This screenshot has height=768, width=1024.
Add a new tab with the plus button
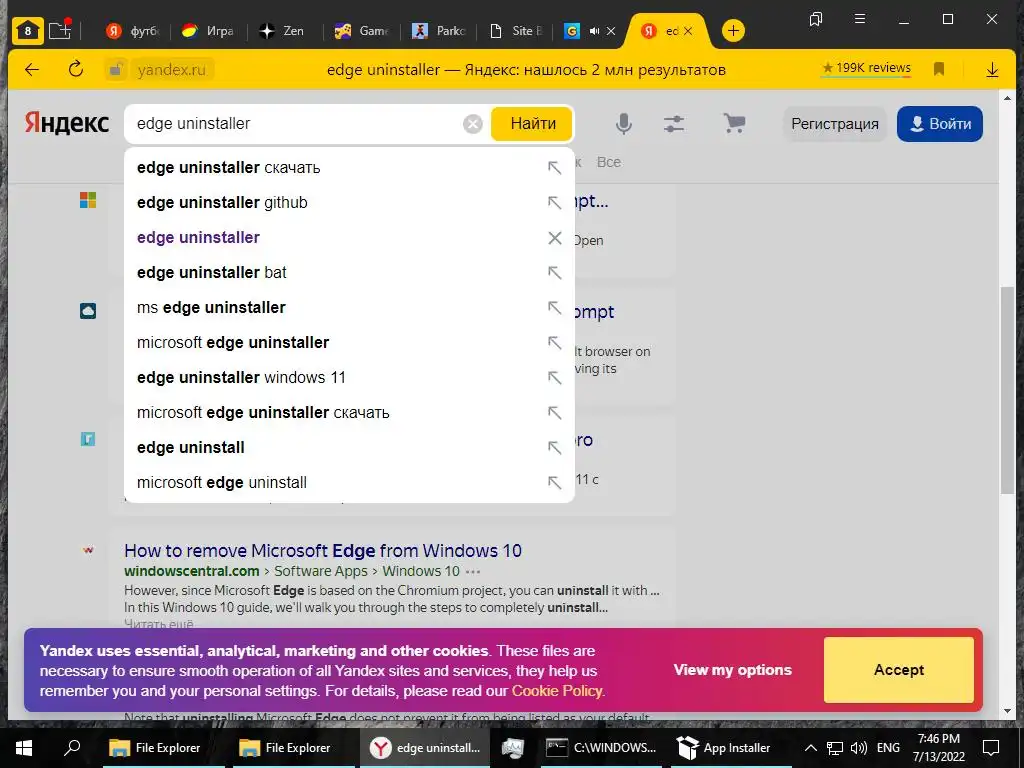click(733, 31)
